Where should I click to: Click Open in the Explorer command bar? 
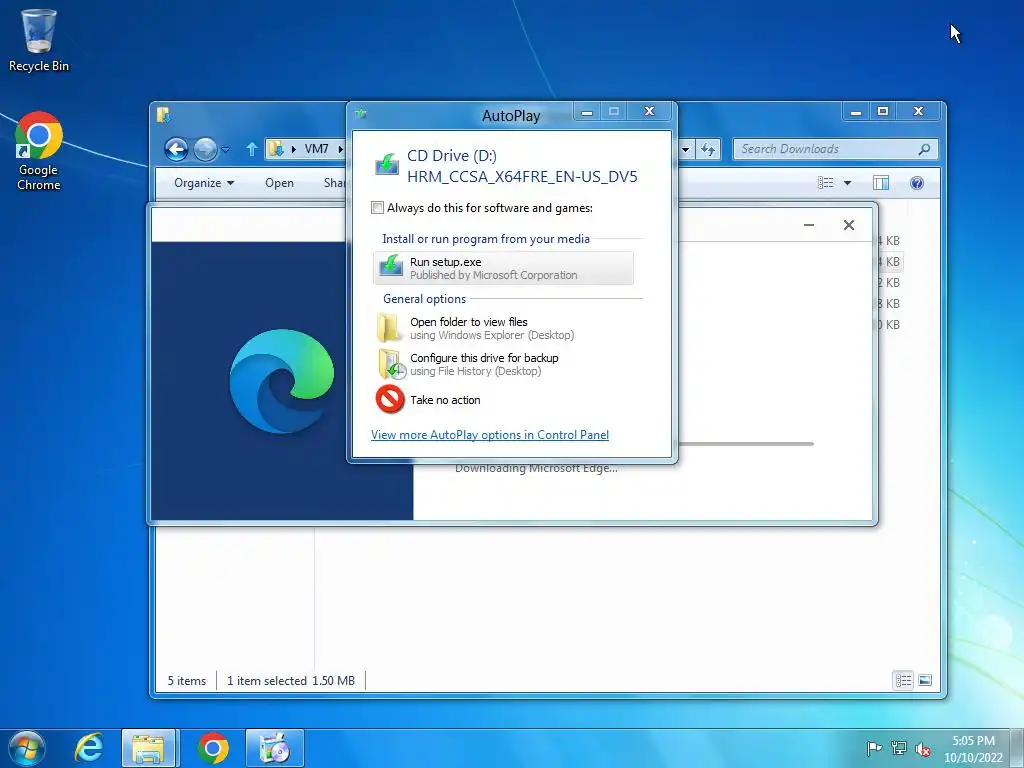click(280, 183)
